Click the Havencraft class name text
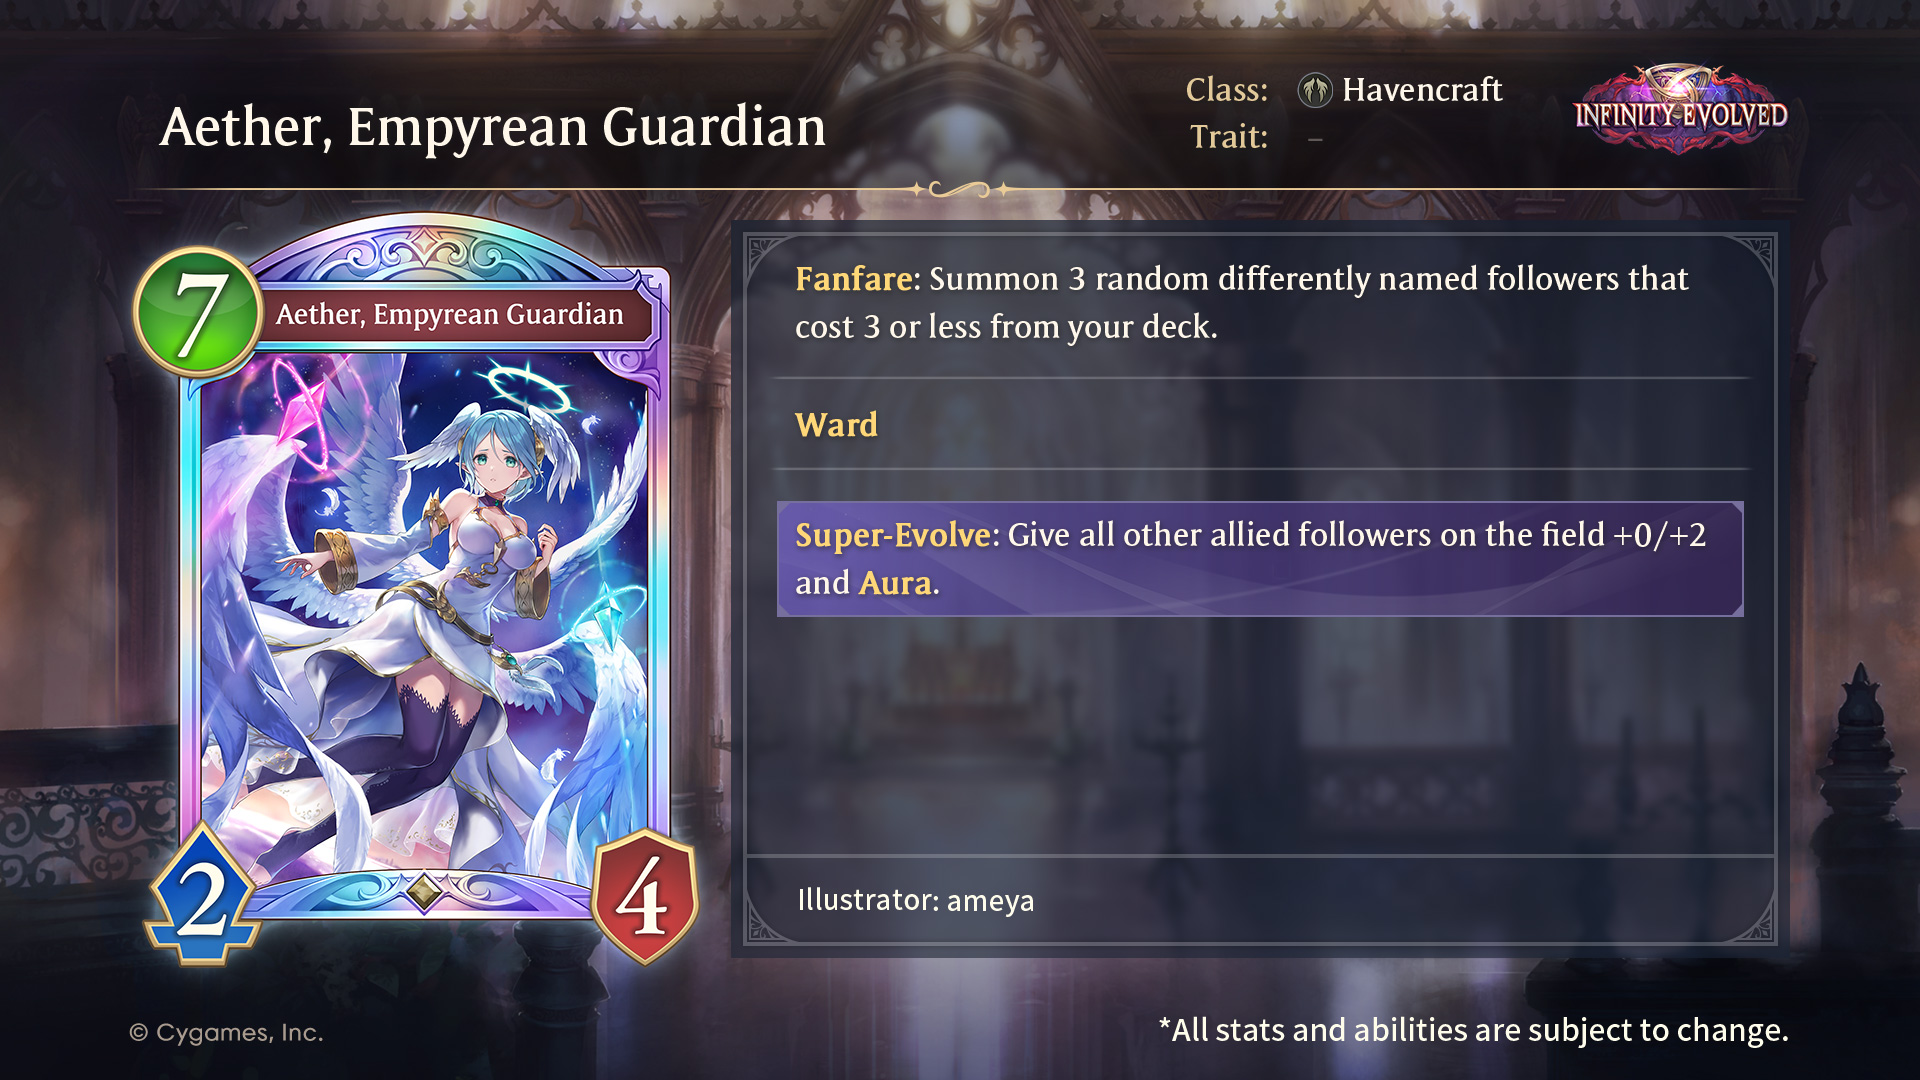The height and width of the screenshot is (1080, 1920). [x=1422, y=90]
